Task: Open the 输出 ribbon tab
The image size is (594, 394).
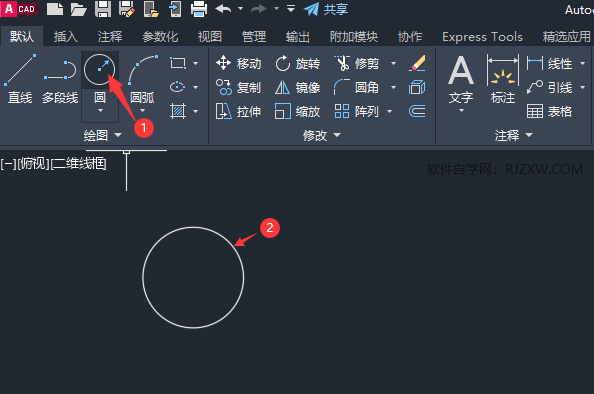Action: tap(297, 37)
